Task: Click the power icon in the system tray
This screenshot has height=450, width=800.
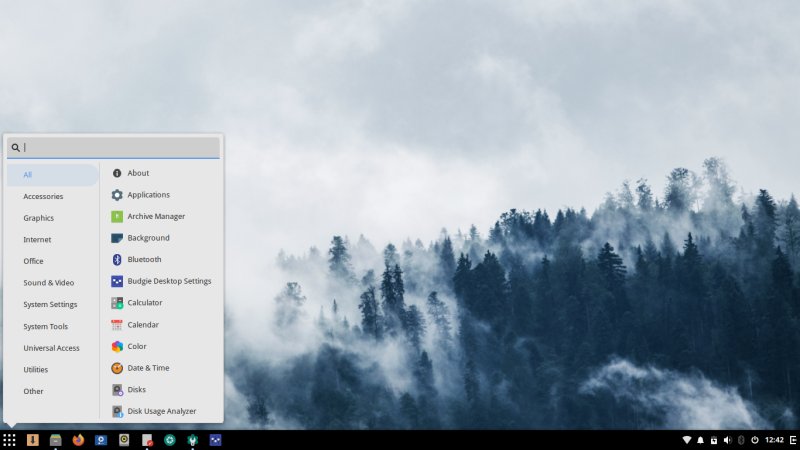Action: click(754, 440)
